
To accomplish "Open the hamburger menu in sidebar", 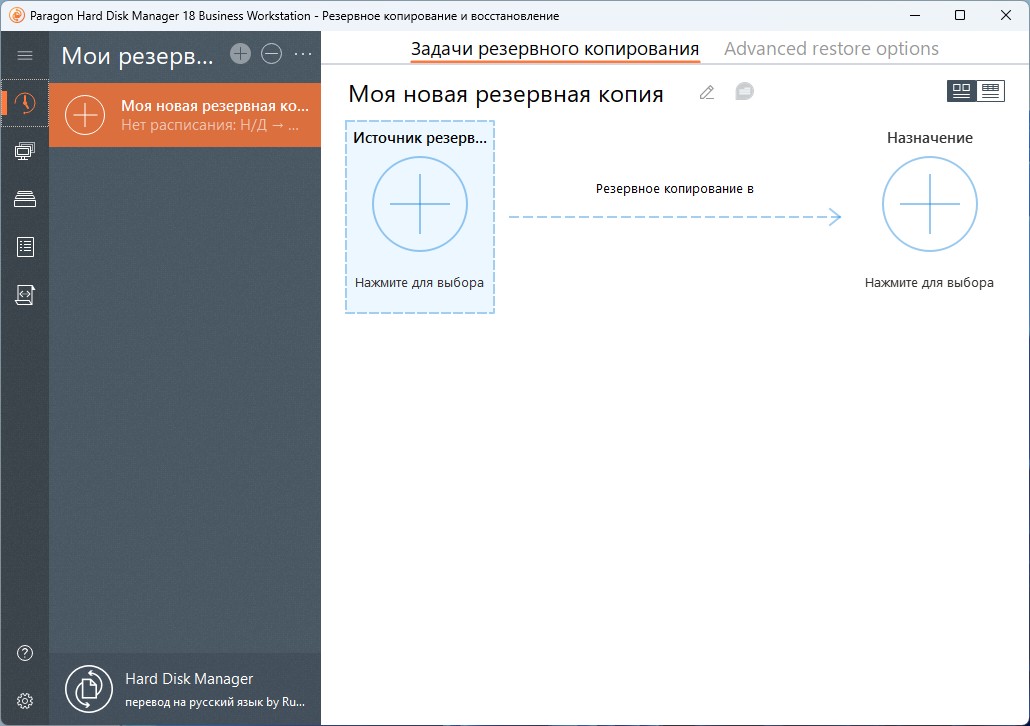I will [x=25, y=55].
